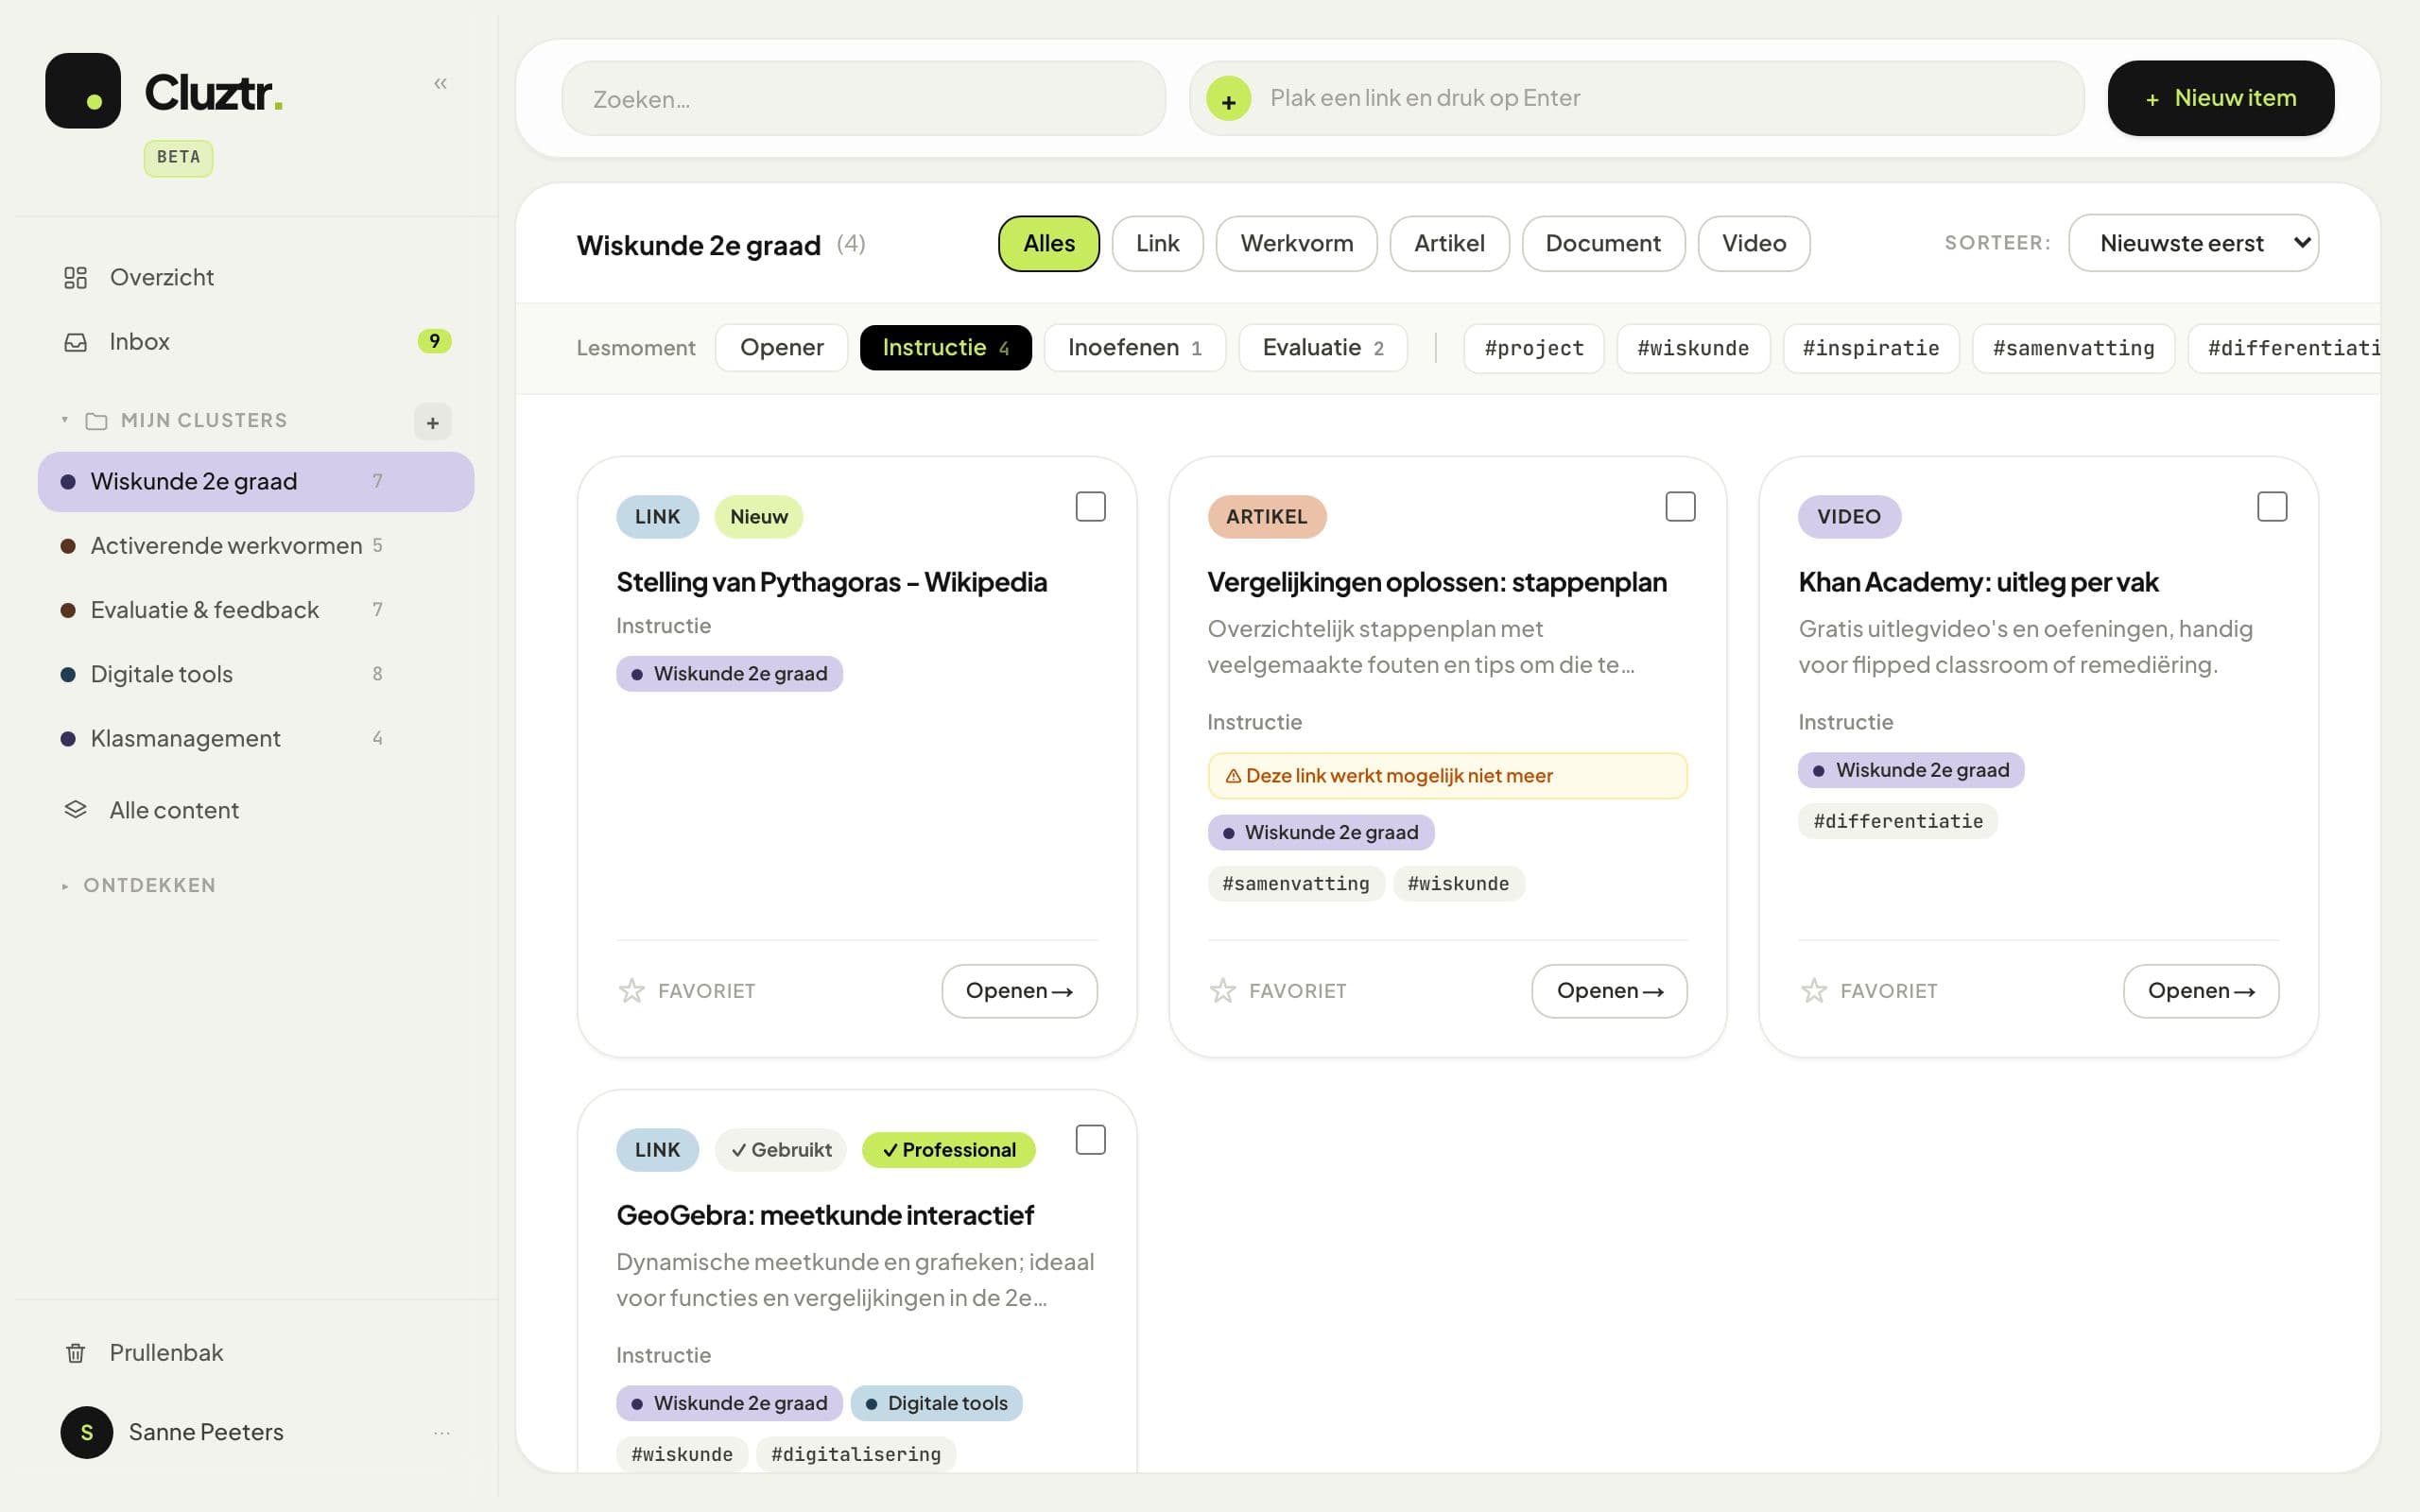Click the Cluztr logo icon
2420x1512 pixels.
(x=83, y=91)
